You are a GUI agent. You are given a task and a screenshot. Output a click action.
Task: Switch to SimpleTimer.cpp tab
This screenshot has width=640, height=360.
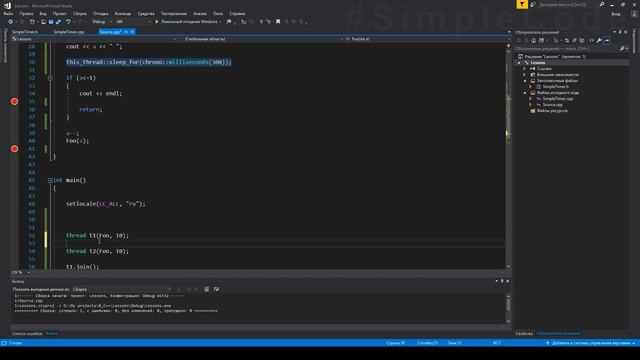(69, 32)
